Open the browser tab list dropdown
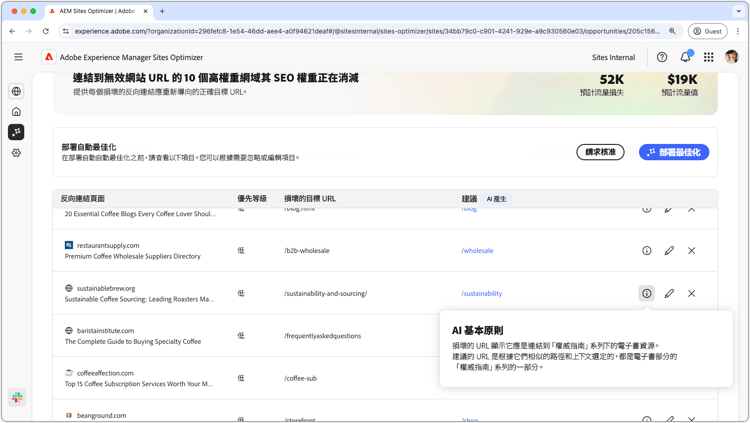Image resolution: width=750 pixels, height=423 pixels. pyautogui.click(x=739, y=11)
